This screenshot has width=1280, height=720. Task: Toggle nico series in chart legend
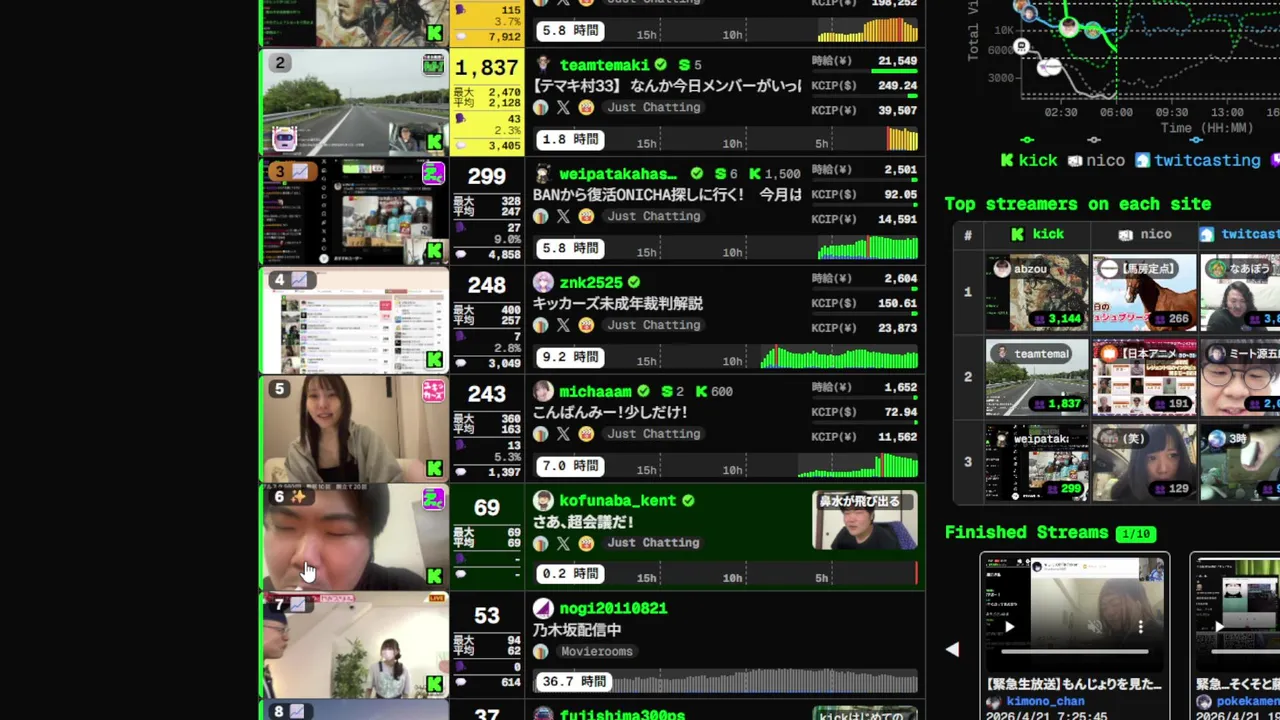1096,160
